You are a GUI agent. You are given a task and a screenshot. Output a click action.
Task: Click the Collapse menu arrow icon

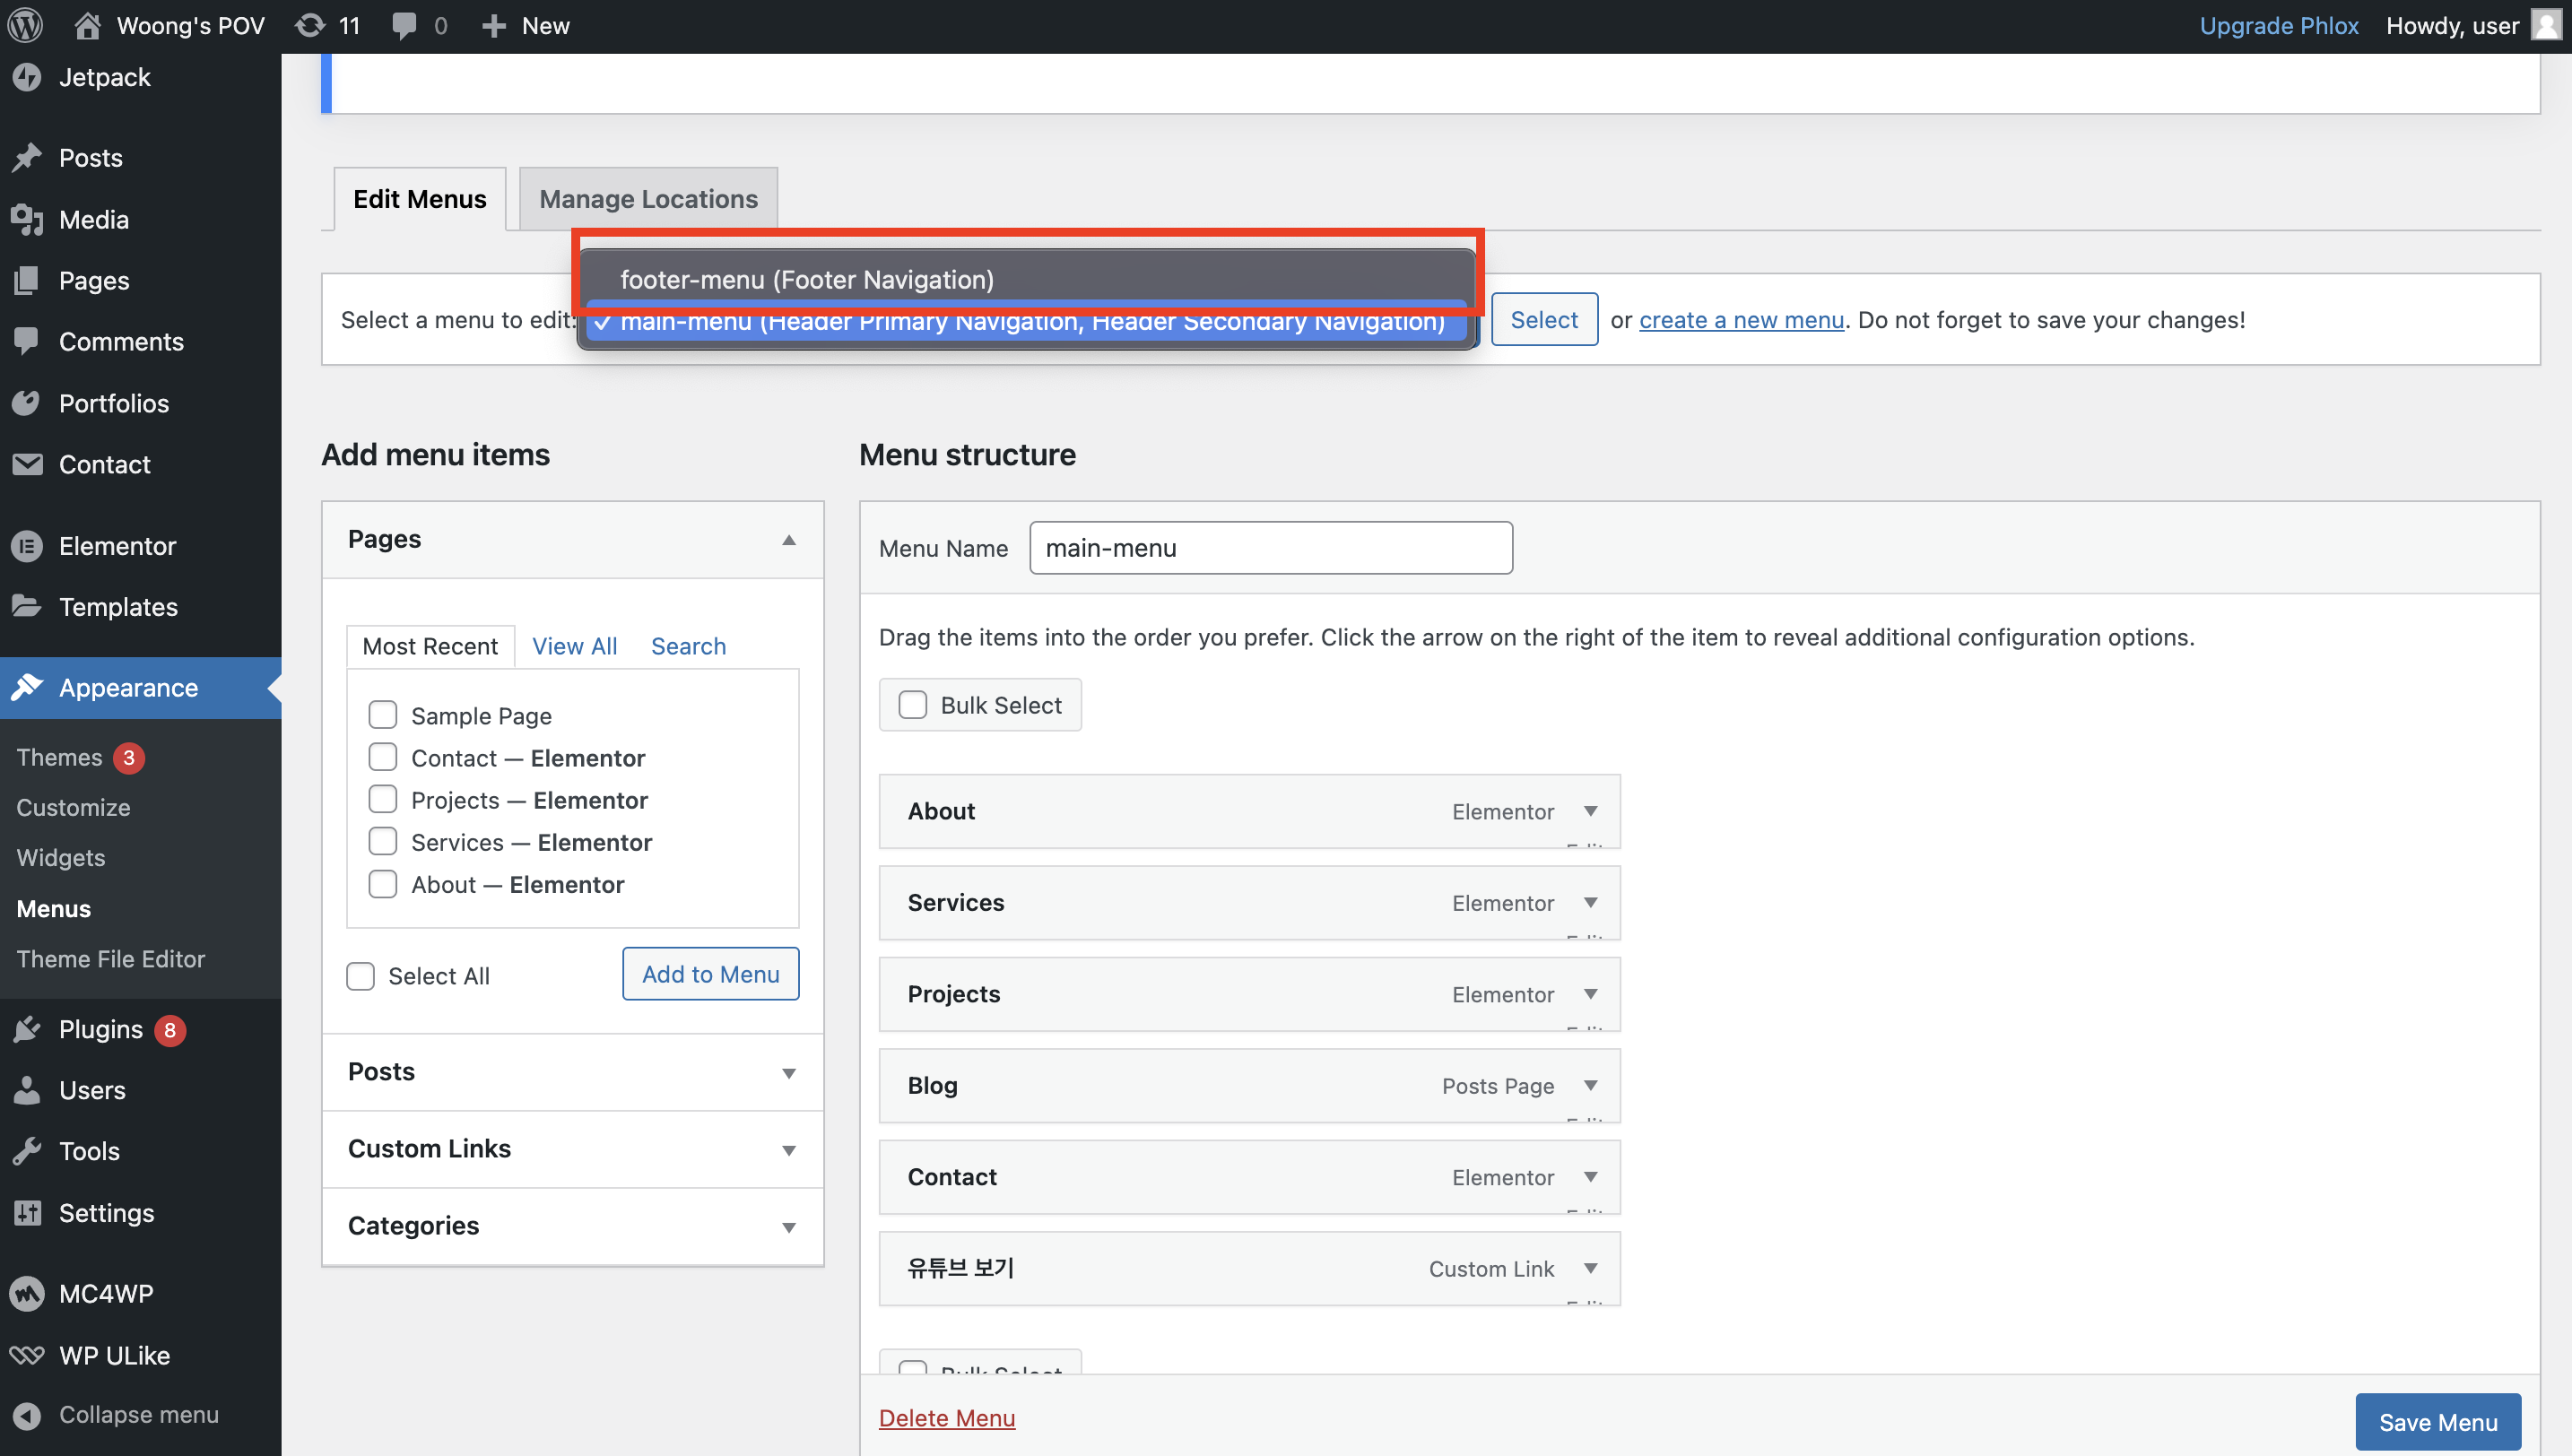27,1414
